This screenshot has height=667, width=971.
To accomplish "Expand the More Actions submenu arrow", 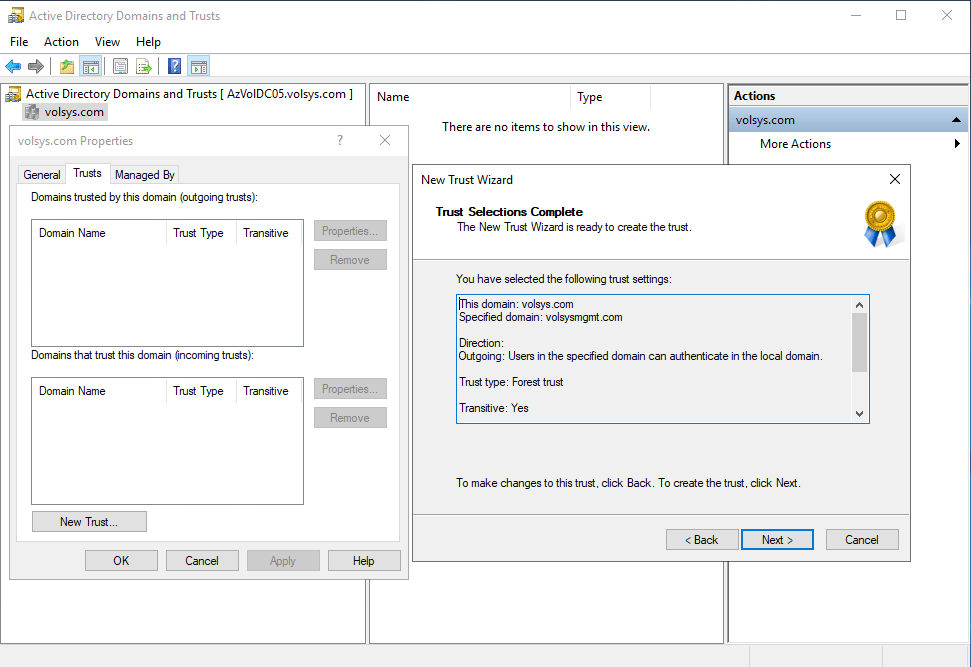I will (x=957, y=144).
